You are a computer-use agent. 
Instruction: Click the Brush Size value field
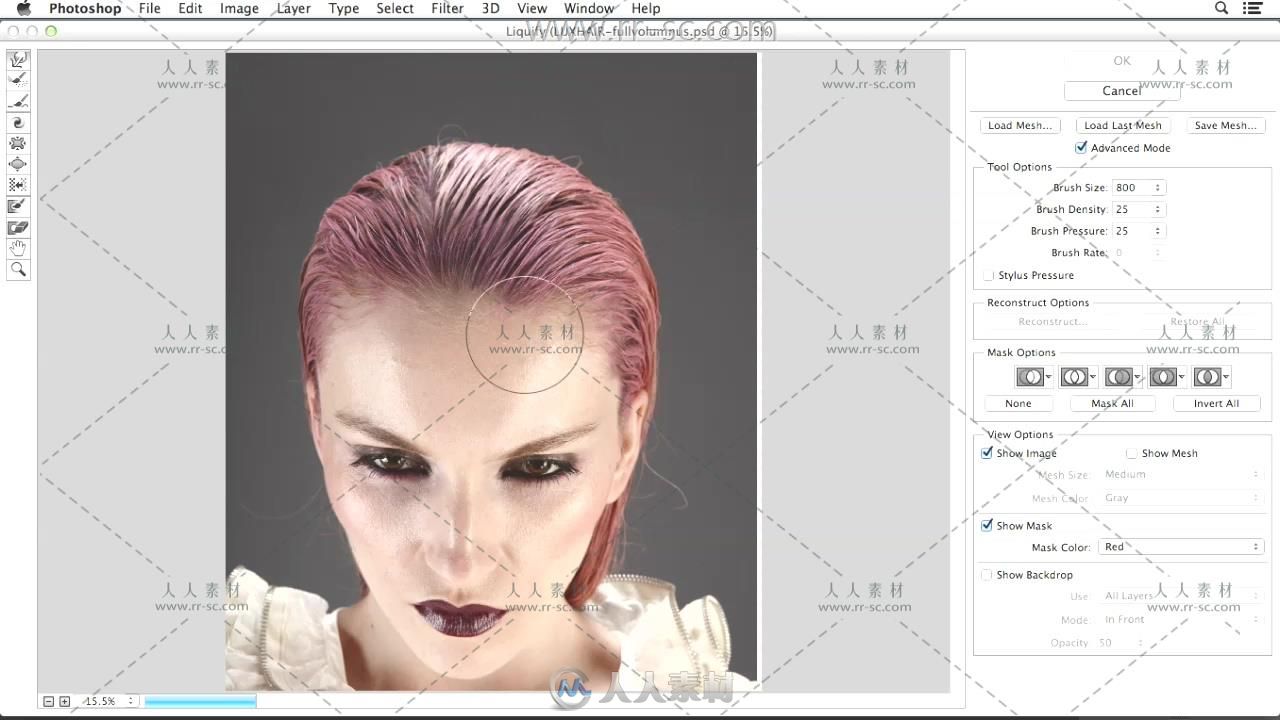[1133, 188]
